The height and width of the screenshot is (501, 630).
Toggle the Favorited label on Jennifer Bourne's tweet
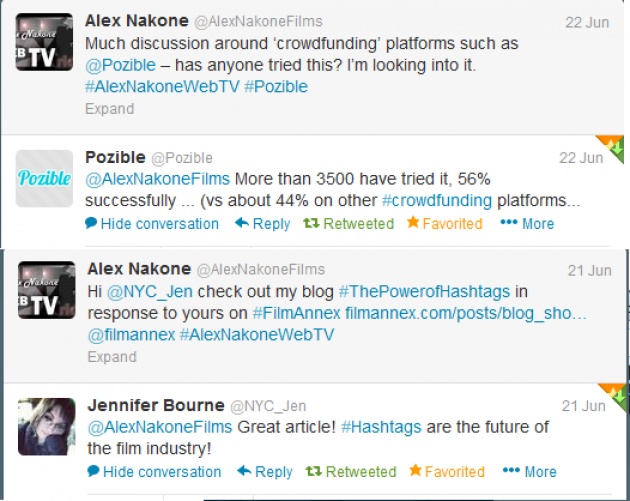pos(454,472)
